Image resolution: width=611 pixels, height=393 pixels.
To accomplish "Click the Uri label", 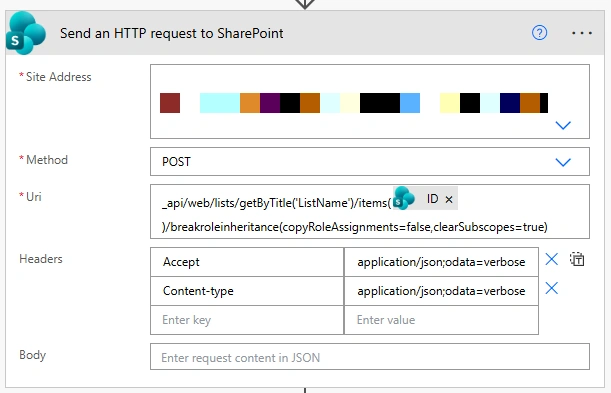I will coord(34,197).
